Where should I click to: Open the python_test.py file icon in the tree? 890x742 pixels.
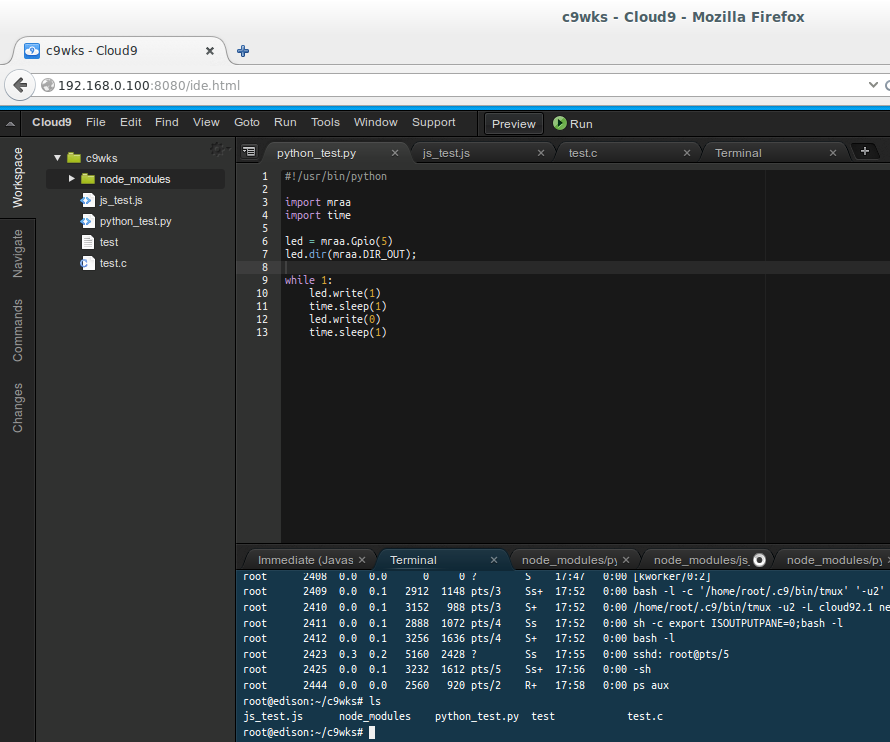coord(86,221)
